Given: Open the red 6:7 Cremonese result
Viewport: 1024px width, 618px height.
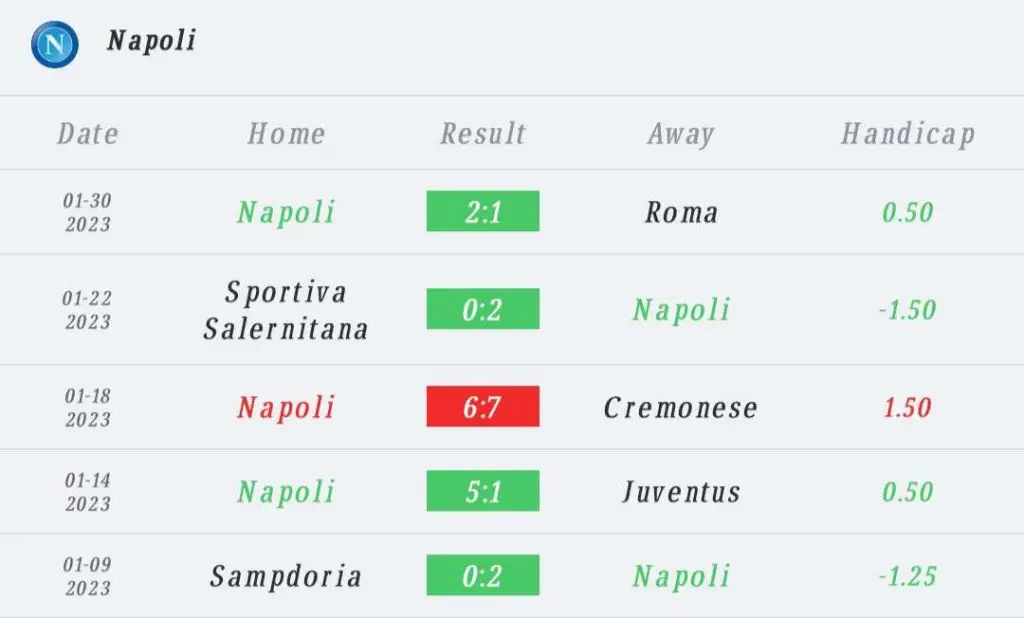Looking at the screenshot, I should tap(483, 406).
